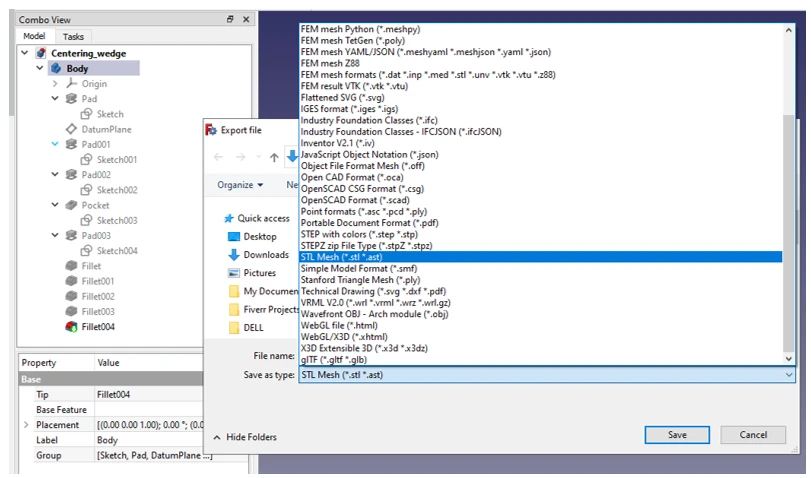This screenshot has width=811, height=478.
Task: Collapse the Pad node
Action: coord(55,98)
